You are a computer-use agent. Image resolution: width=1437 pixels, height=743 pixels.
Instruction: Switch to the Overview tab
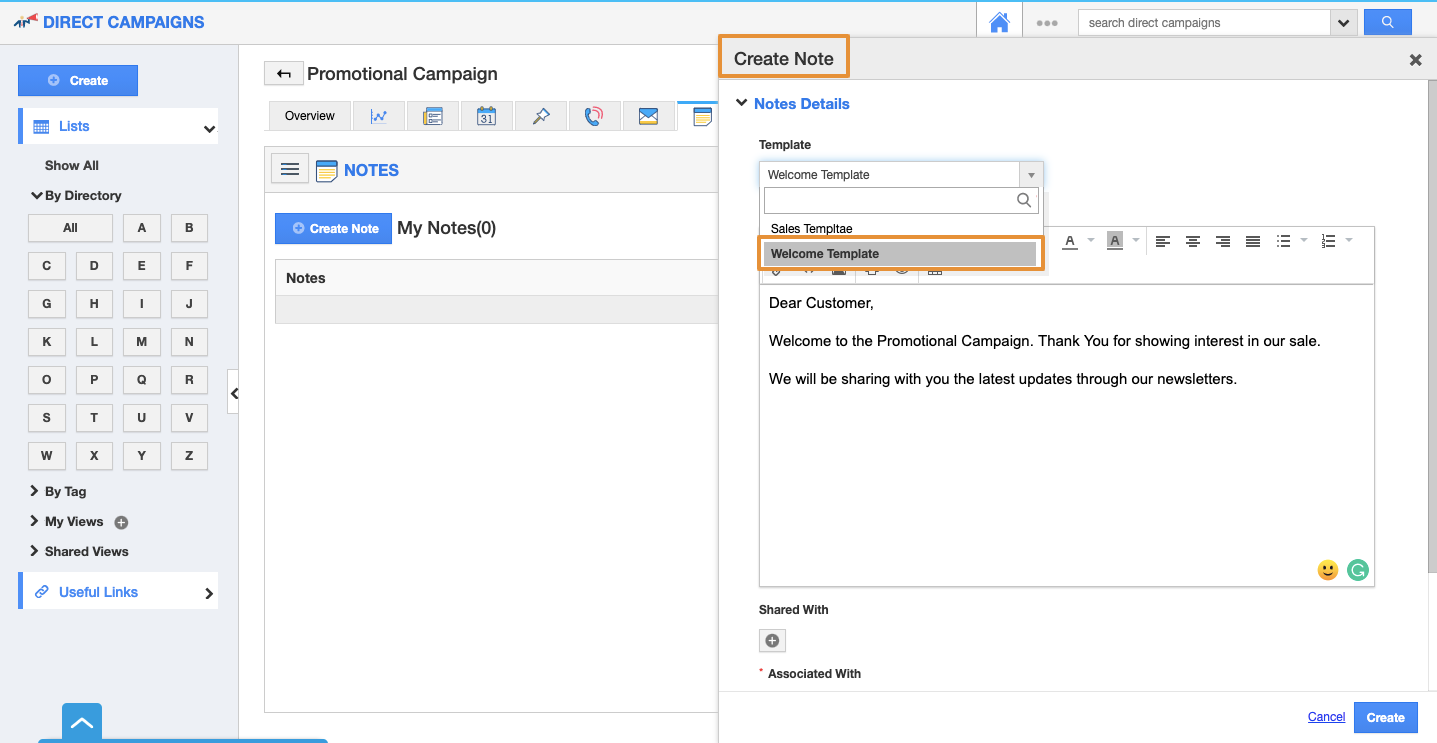(x=309, y=116)
